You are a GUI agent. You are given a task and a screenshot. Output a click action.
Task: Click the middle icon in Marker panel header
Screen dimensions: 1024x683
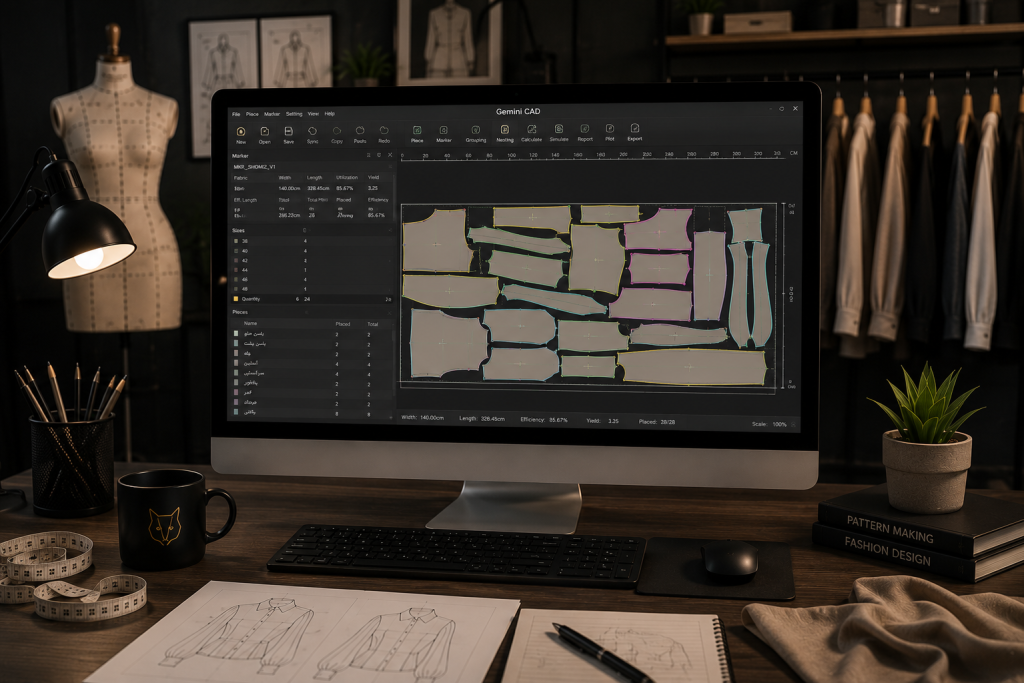(379, 155)
